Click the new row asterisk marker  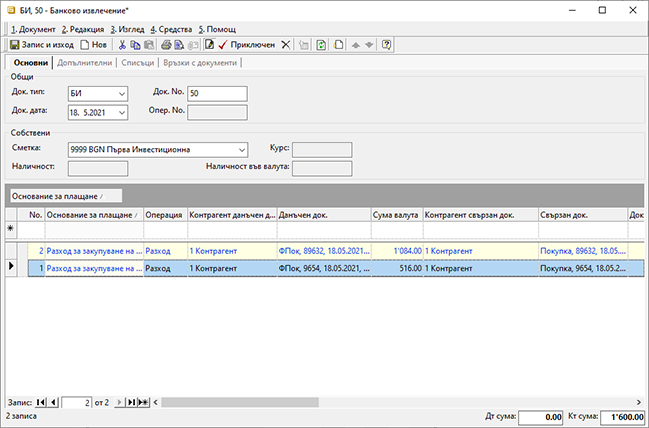[x=11, y=229]
